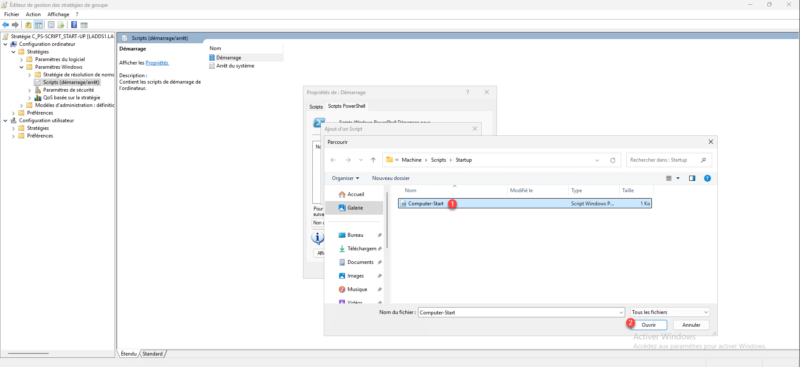Switch to the Standard tab at the bottom
This screenshot has width=800, height=367.
(x=152, y=354)
